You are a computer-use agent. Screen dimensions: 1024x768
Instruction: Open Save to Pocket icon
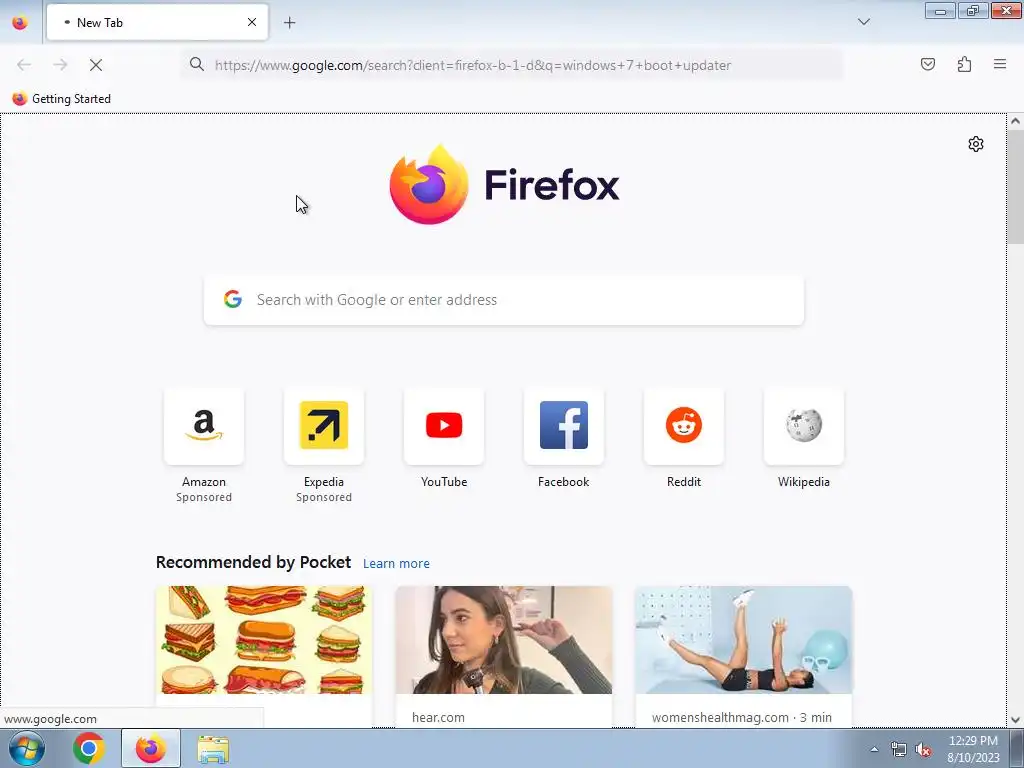click(927, 64)
